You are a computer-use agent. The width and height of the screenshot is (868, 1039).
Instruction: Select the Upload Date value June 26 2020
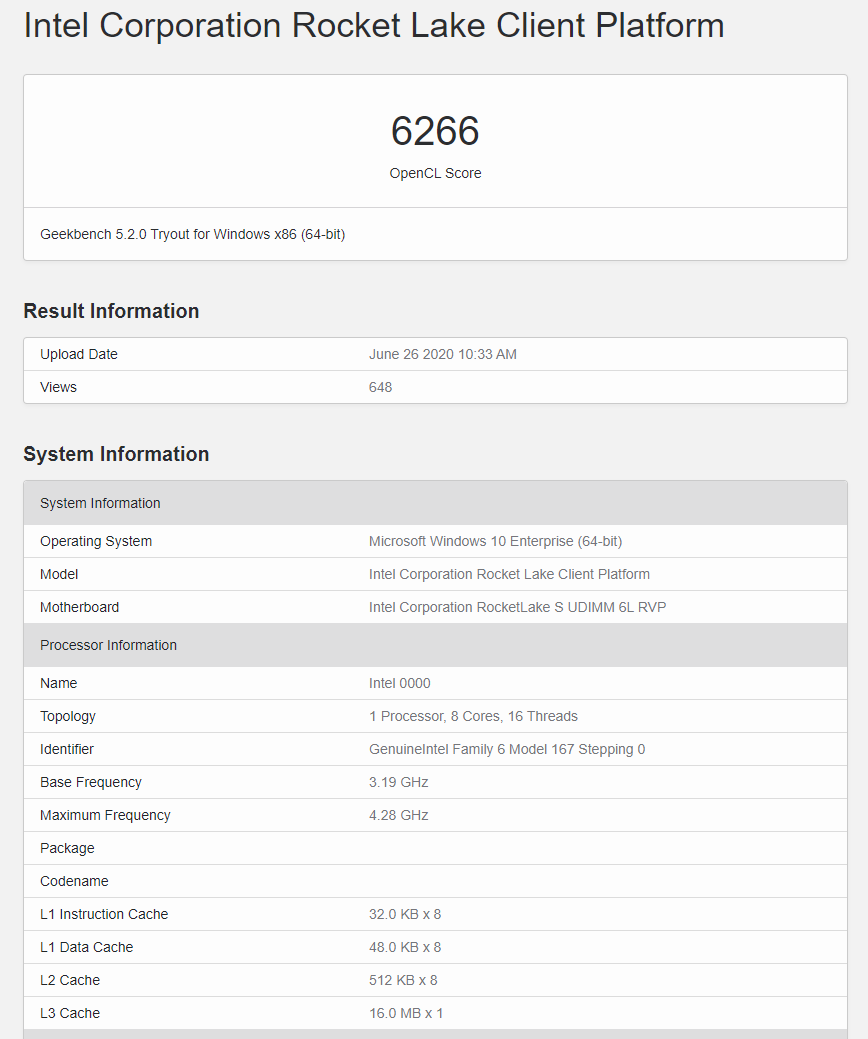tap(442, 354)
